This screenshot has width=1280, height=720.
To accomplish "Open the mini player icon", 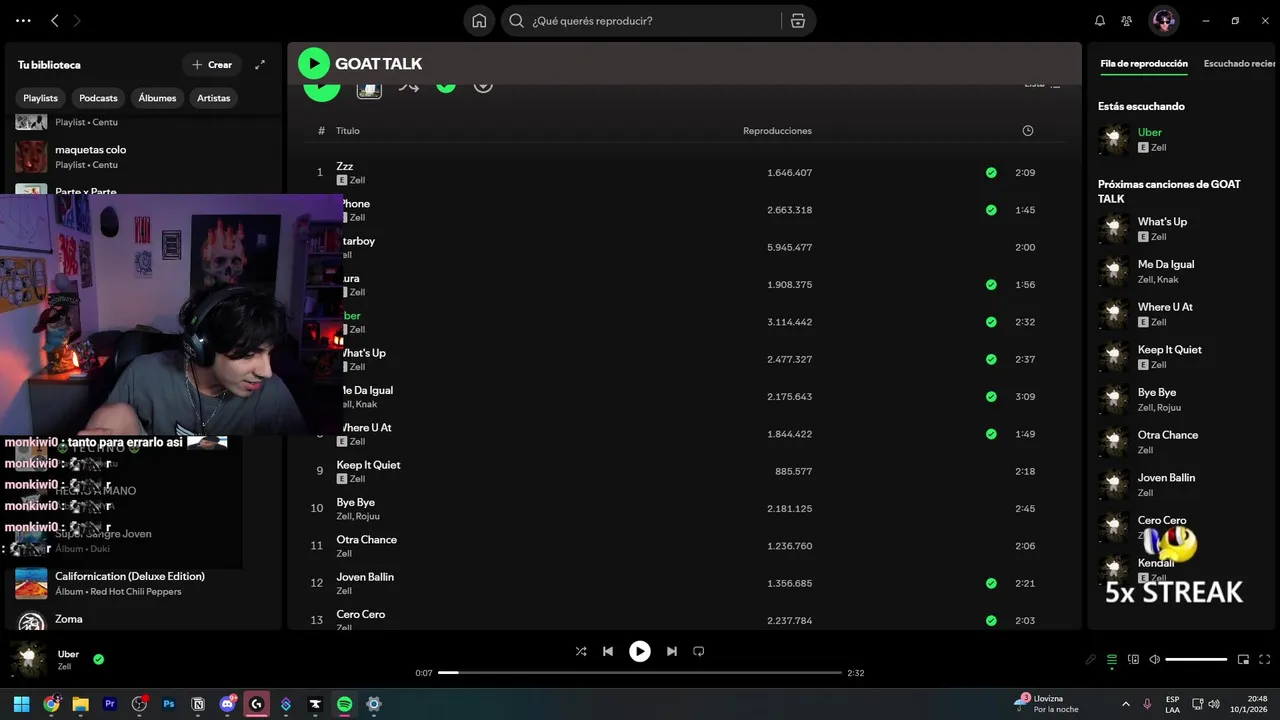I will (x=1243, y=660).
